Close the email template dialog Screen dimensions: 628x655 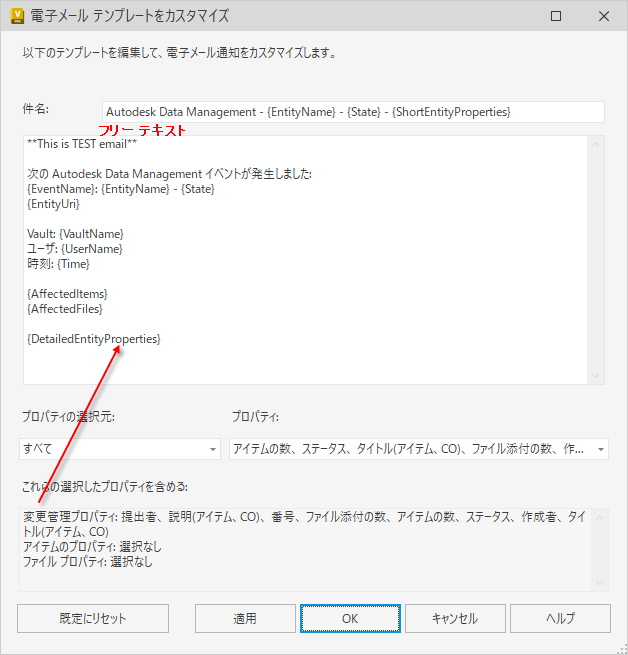tap(604, 16)
